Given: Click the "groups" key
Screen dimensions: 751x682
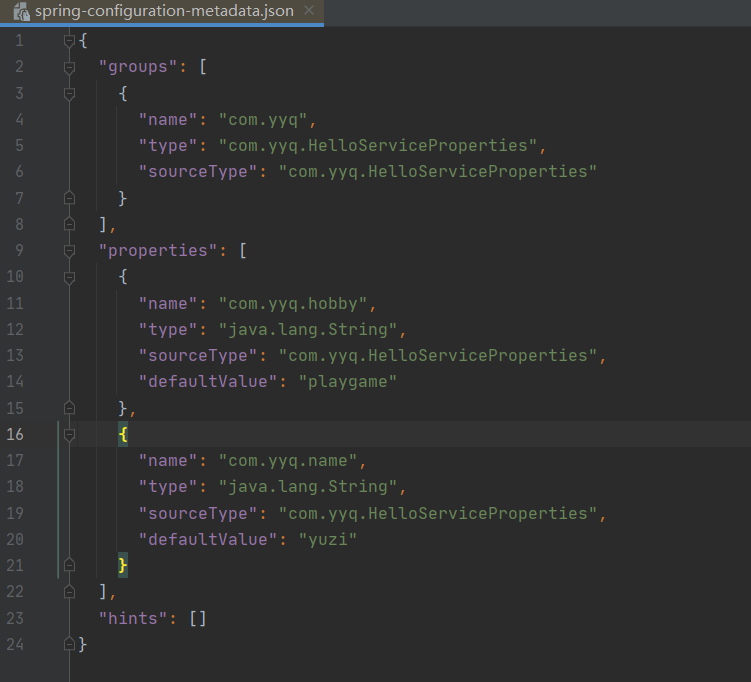Looking at the screenshot, I should click(138, 67).
